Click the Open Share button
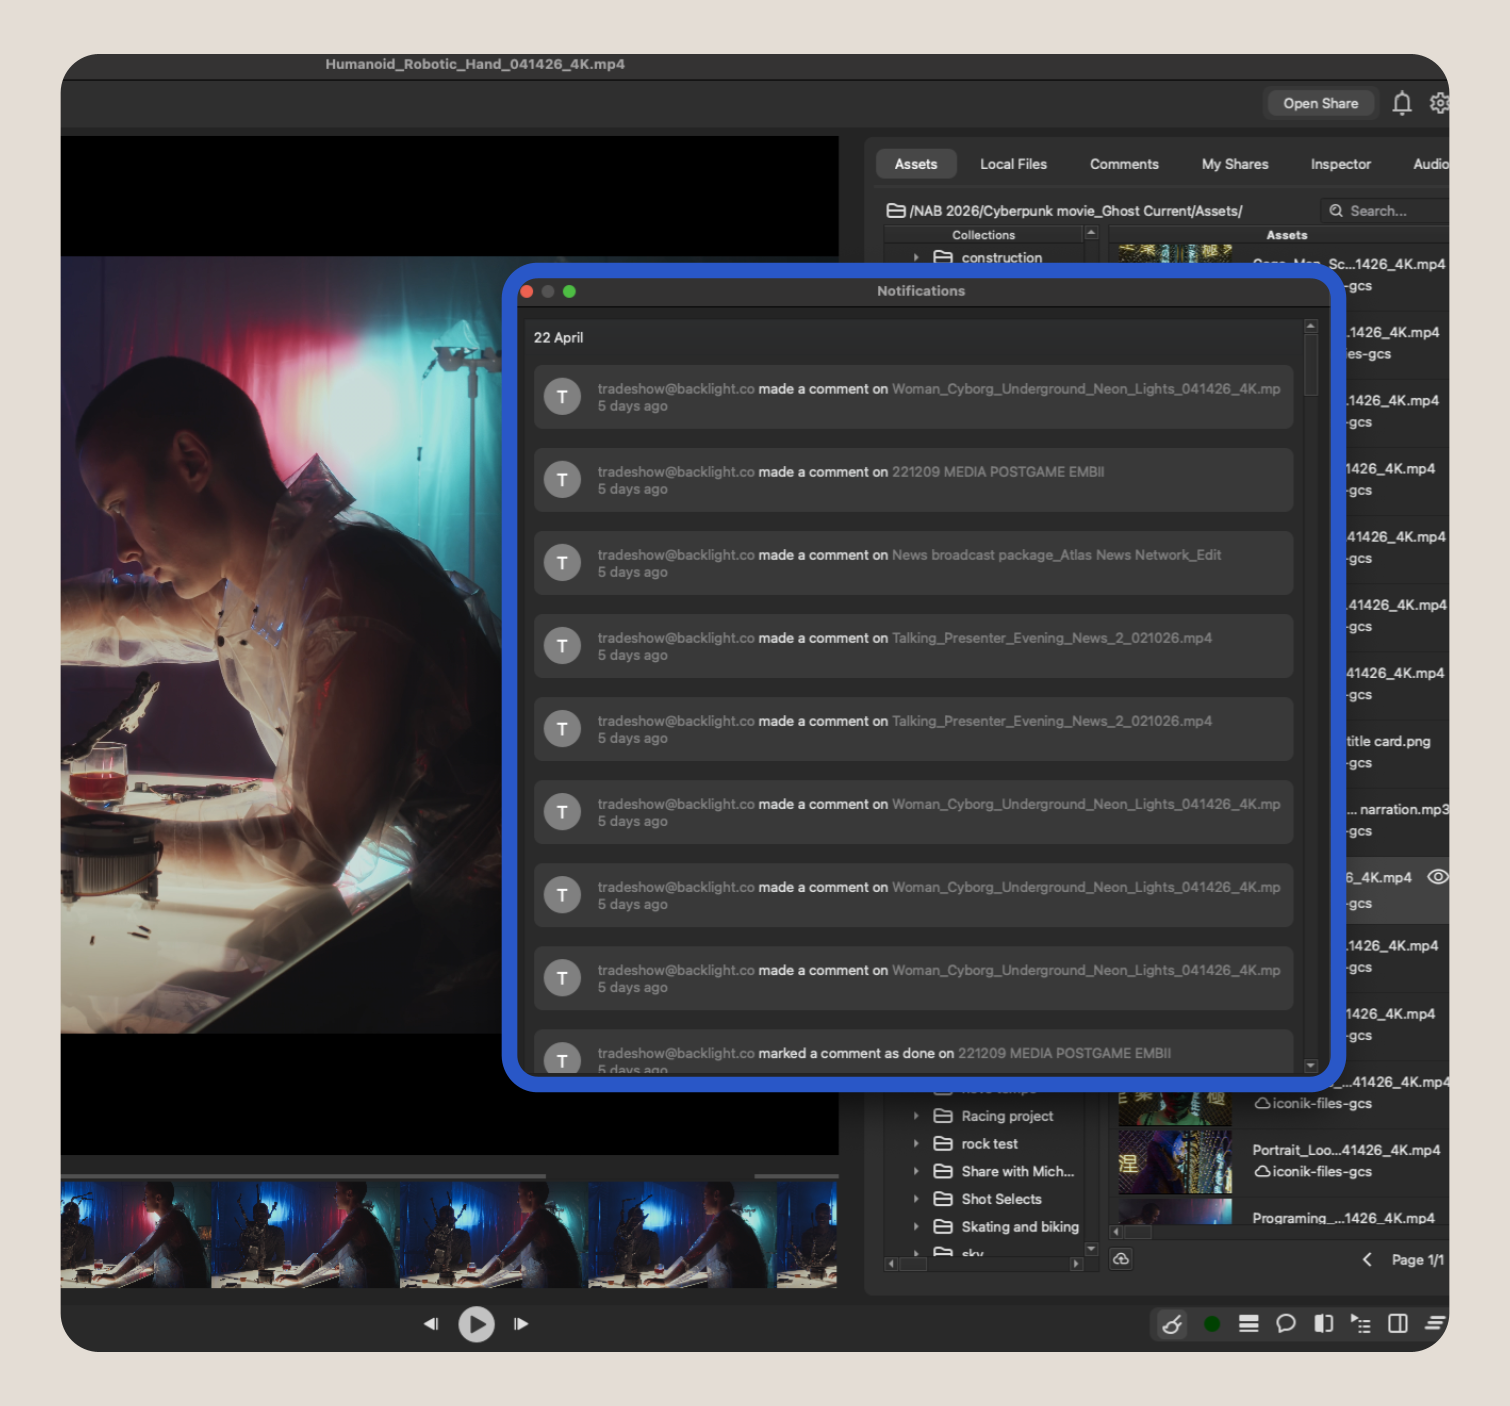Screen dimensions: 1510x1406 (x=1320, y=103)
